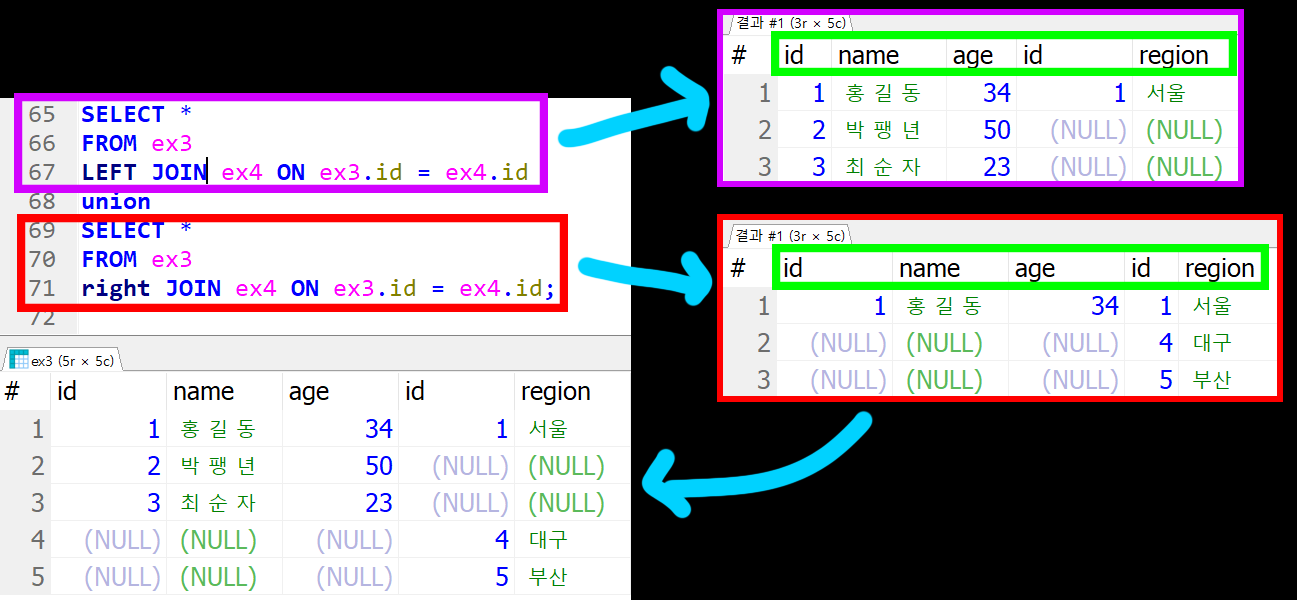Select the 대구 cell in the ex3 grid

(549, 540)
